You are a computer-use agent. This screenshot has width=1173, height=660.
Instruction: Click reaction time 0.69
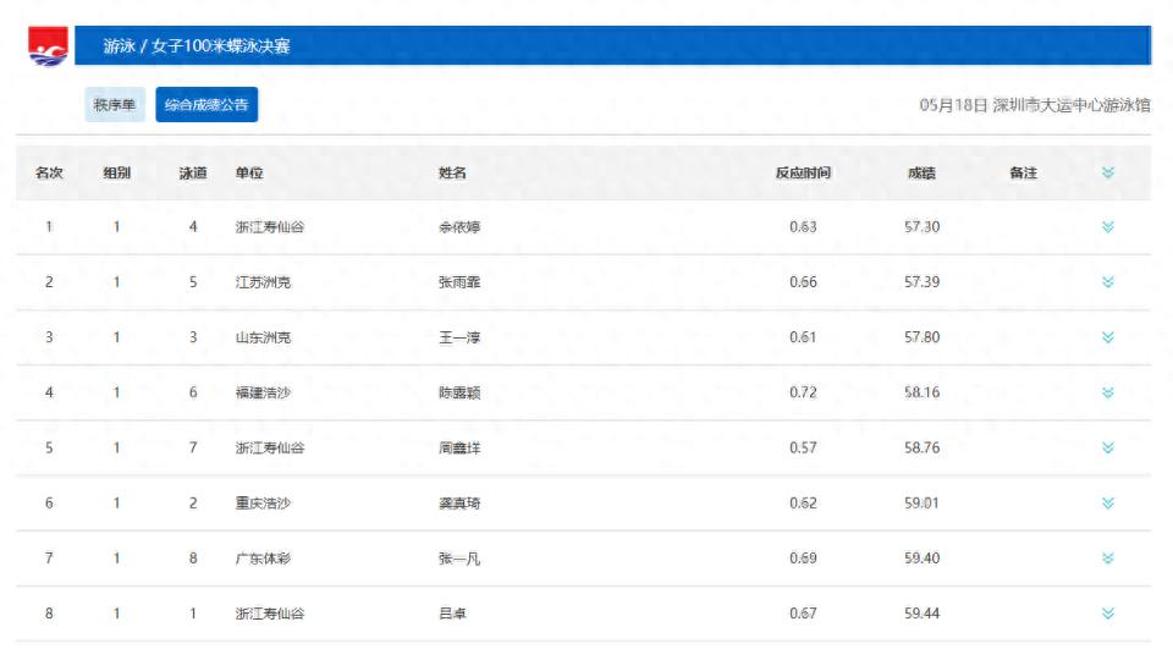[x=803, y=558]
